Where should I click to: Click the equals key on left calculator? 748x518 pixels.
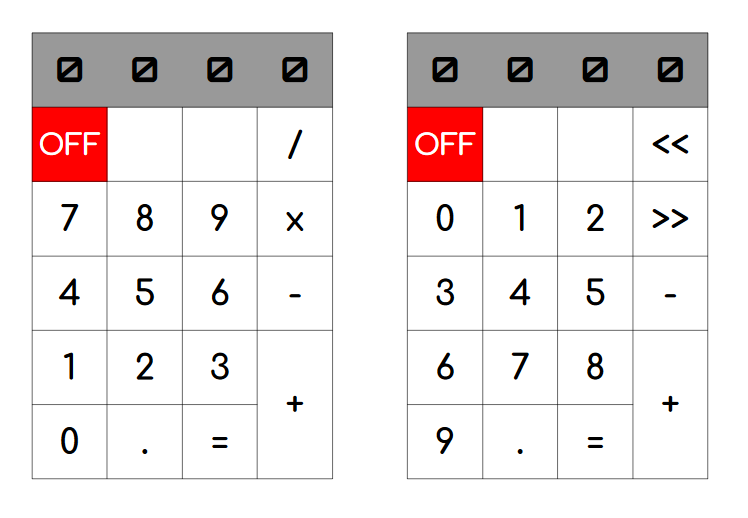220,442
